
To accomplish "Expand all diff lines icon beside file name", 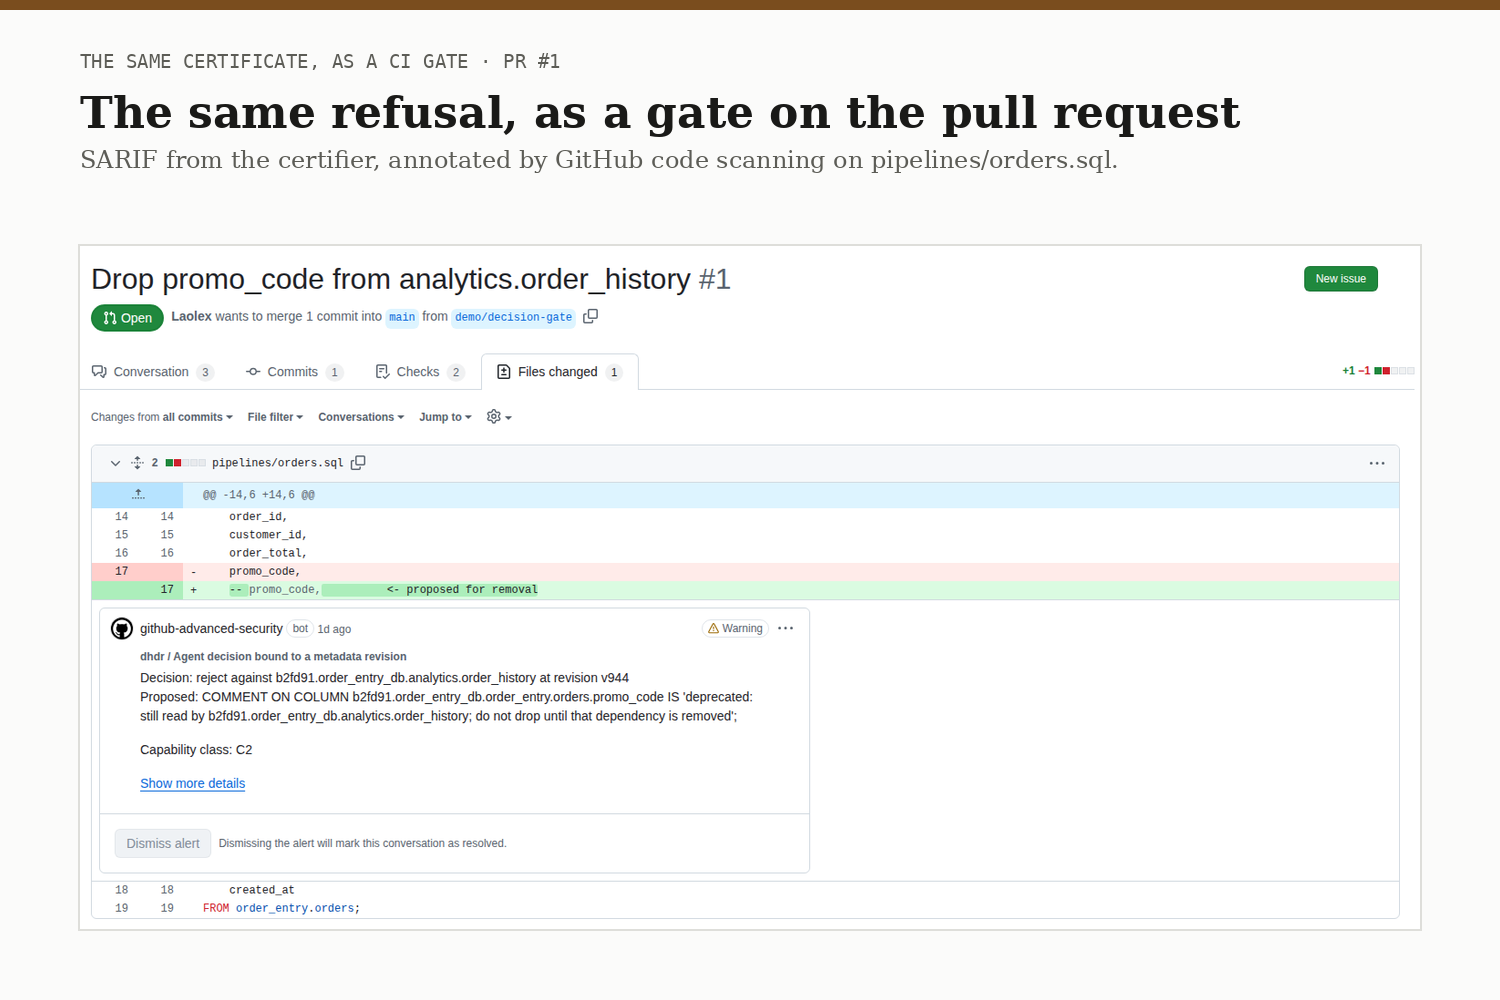I will [x=138, y=463].
